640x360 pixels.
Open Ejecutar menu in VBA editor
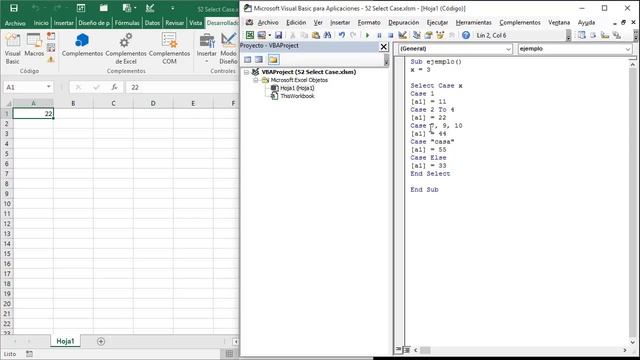pos(437,22)
